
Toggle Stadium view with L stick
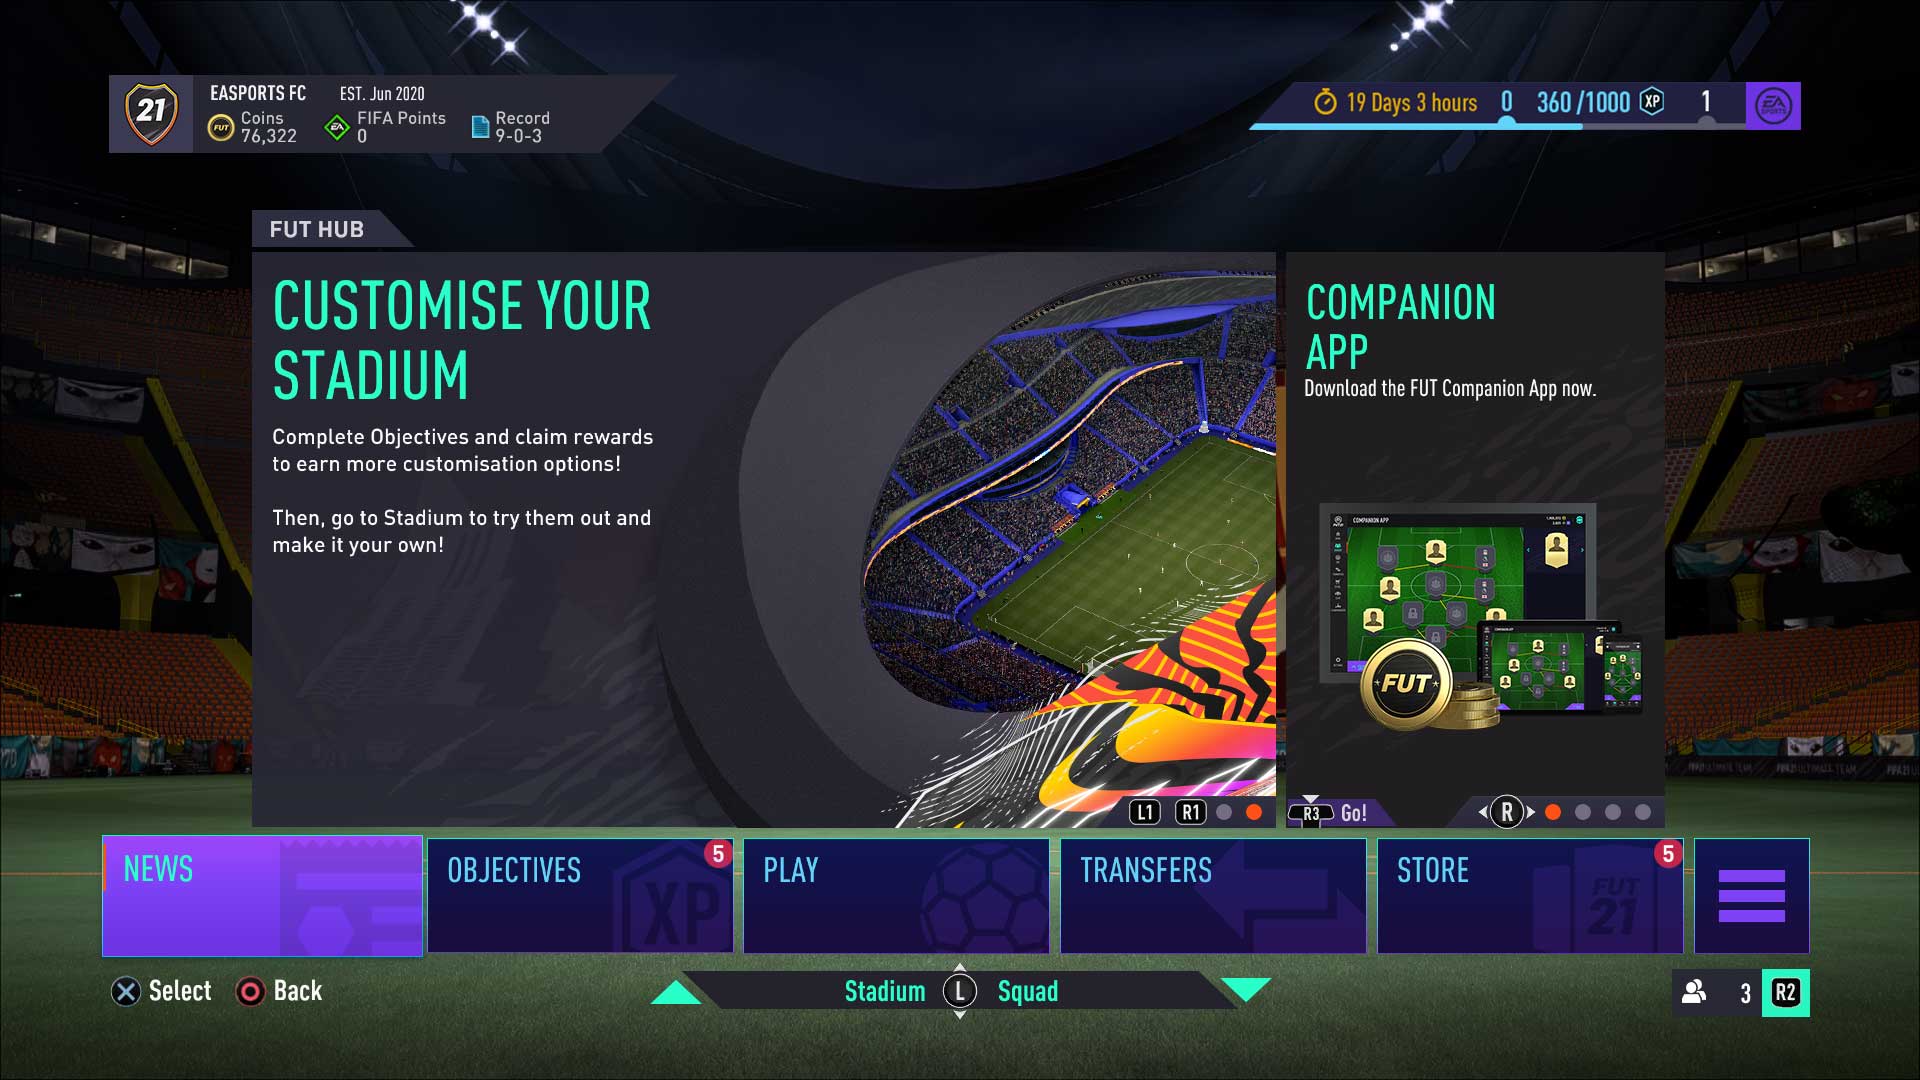960,990
